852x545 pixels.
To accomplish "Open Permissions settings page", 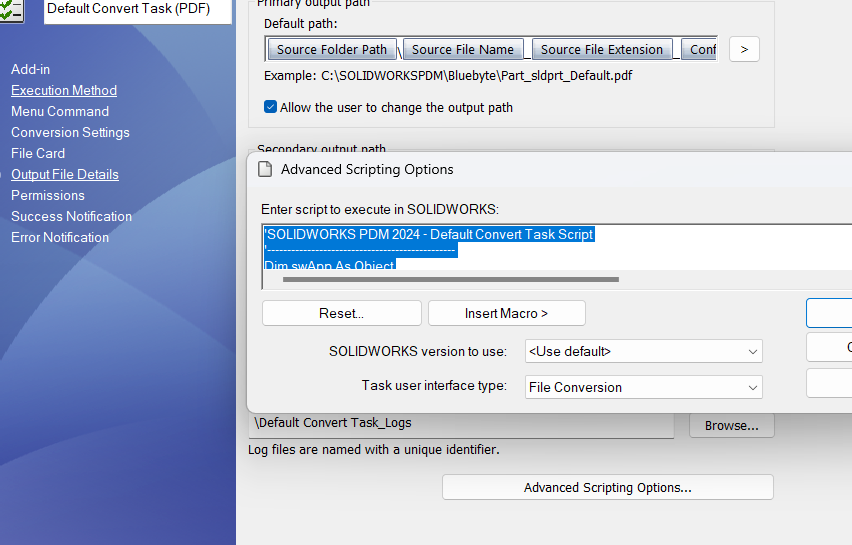I will coord(48,196).
